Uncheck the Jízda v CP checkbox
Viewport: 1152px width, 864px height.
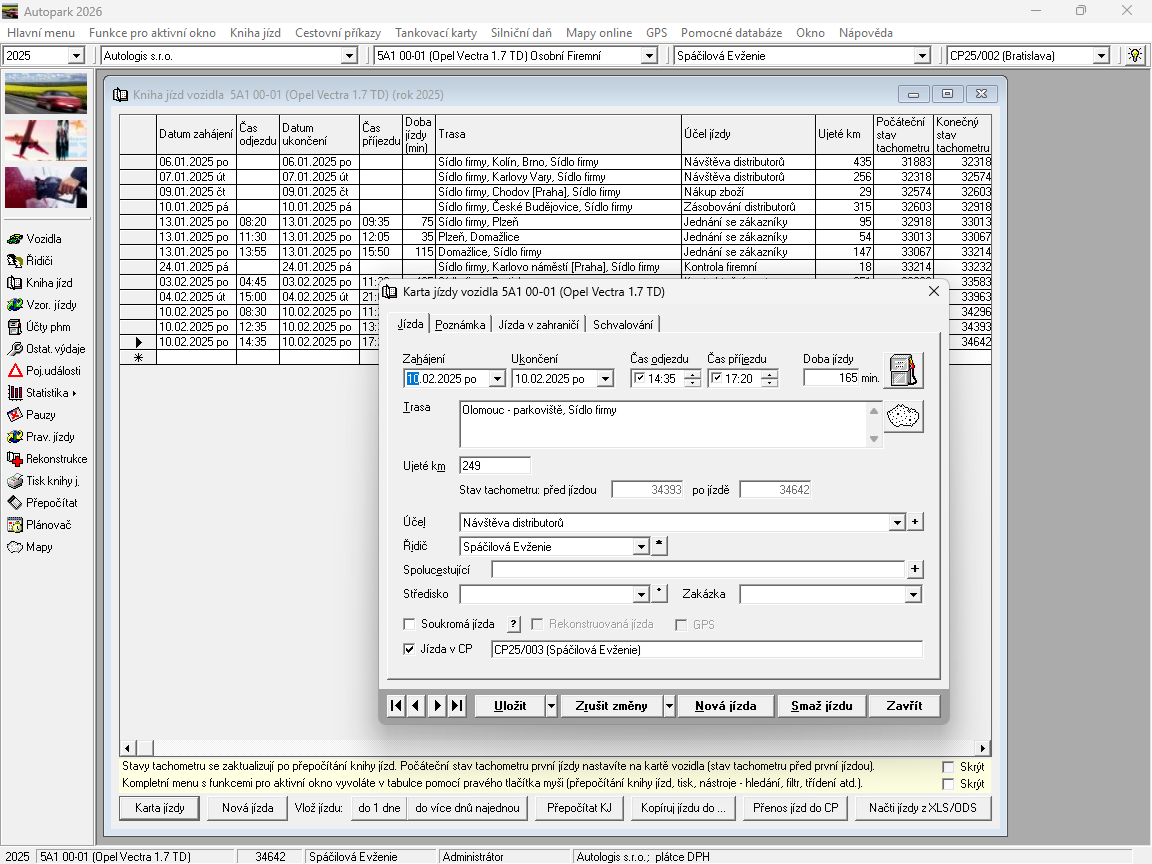point(409,650)
